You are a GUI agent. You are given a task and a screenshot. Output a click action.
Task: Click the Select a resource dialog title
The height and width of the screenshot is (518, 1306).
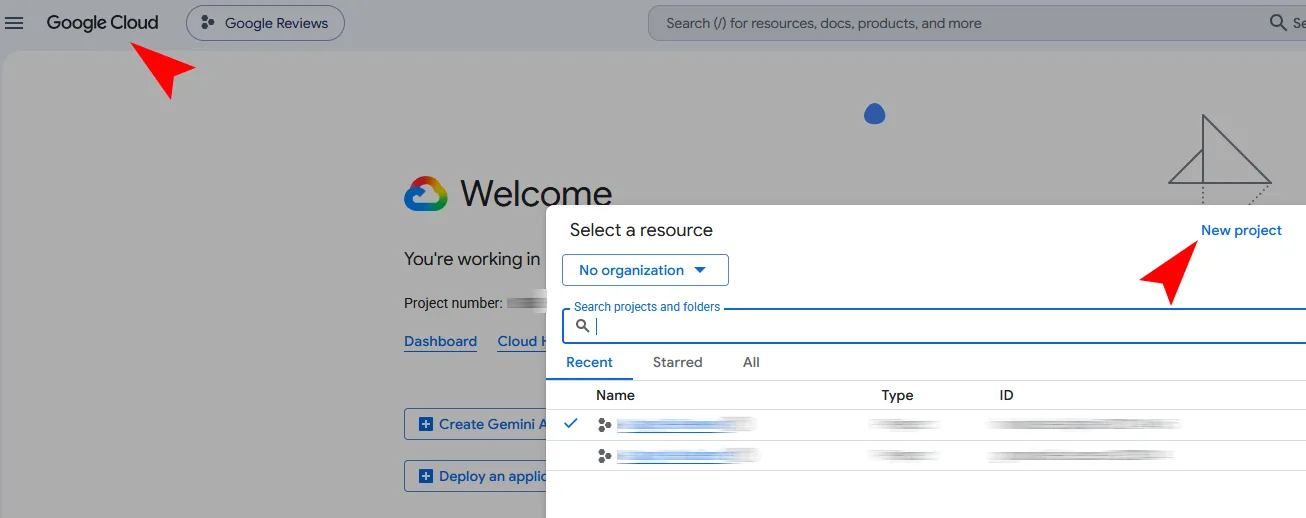[641, 230]
